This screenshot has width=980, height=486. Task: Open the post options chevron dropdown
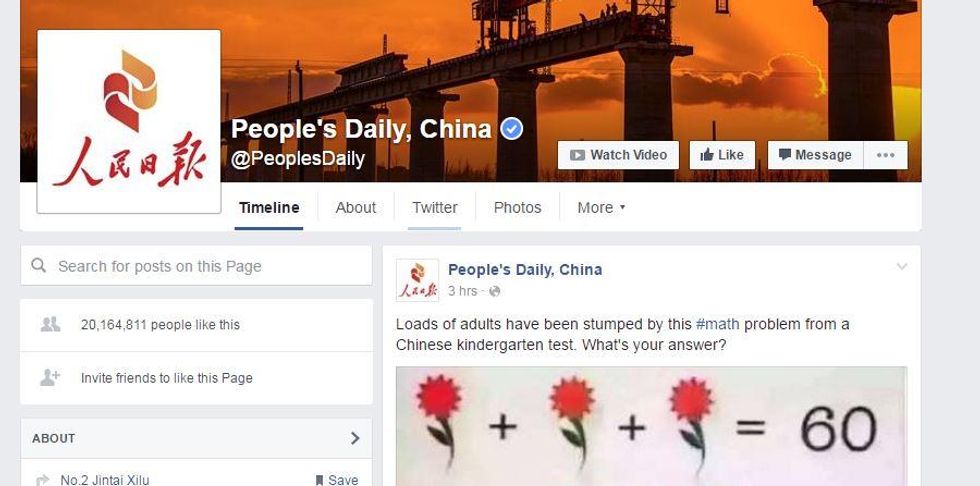(x=901, y=267)
